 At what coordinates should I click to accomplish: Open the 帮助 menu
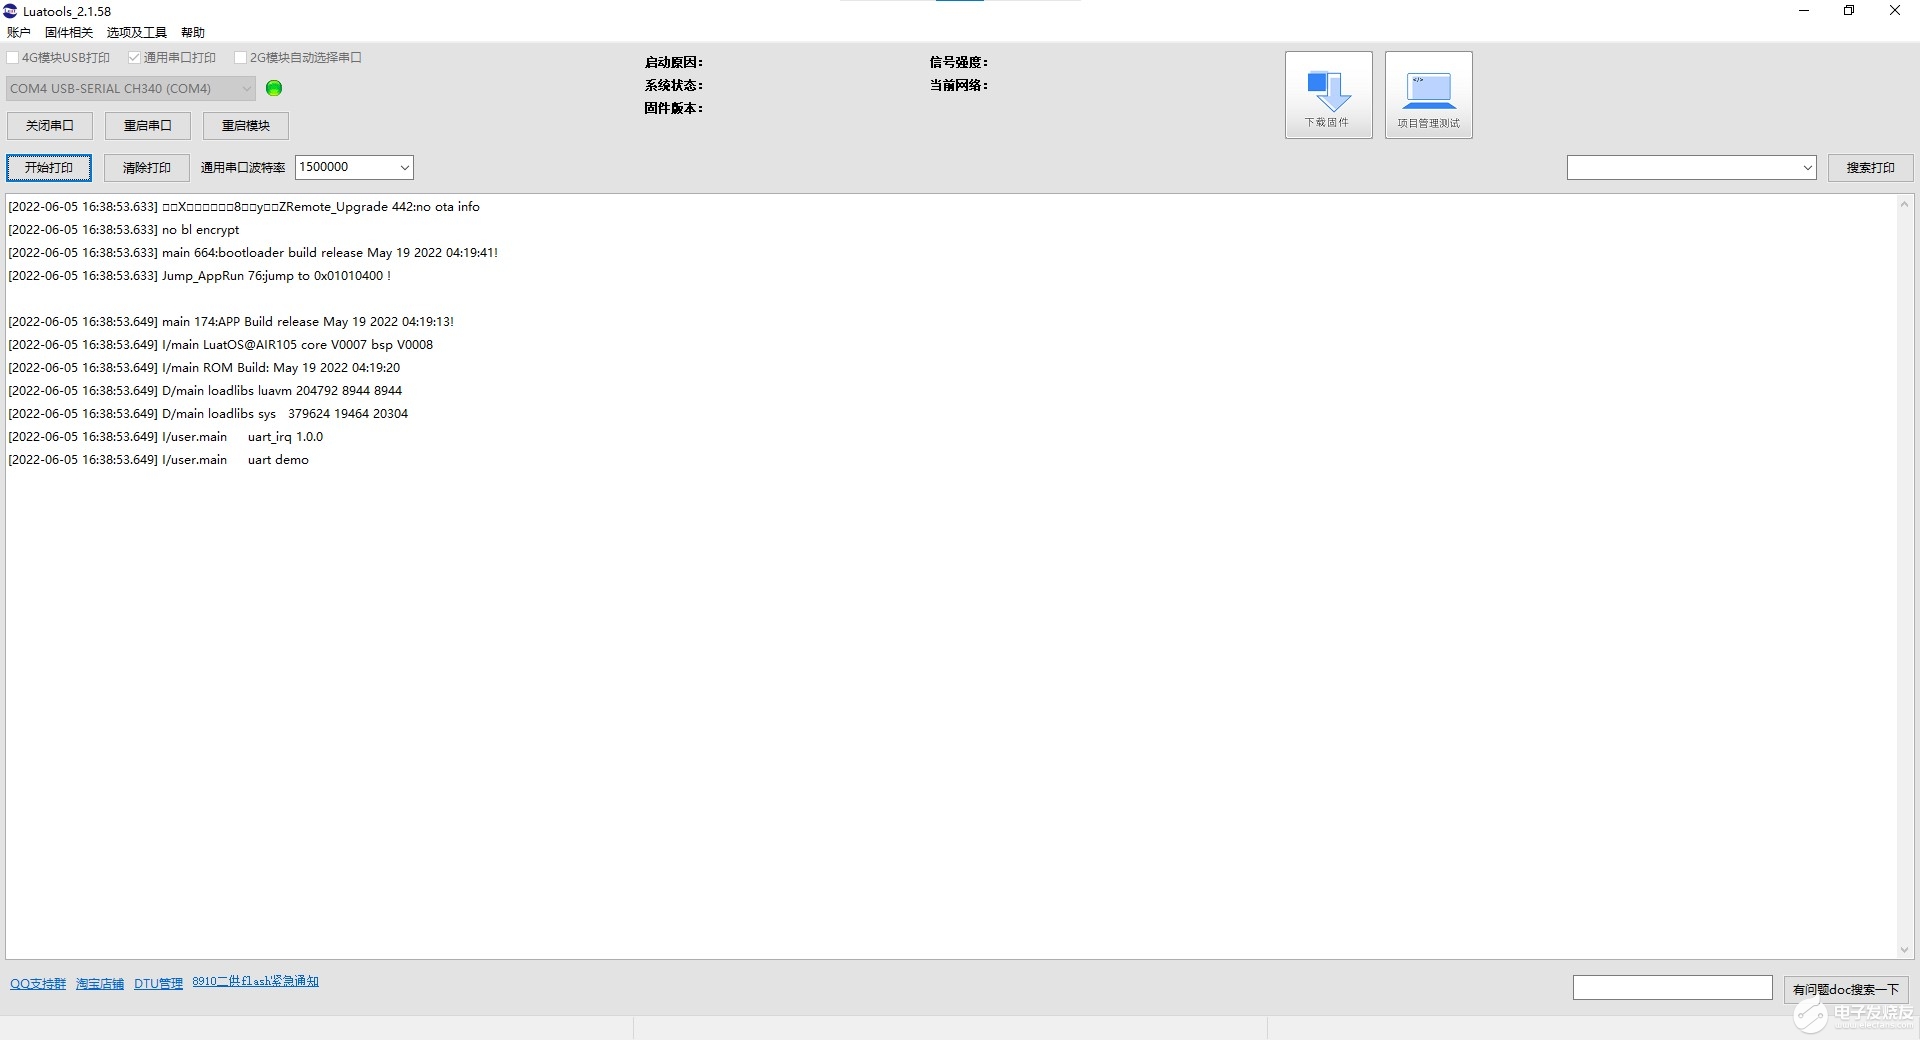pos(193,33)
